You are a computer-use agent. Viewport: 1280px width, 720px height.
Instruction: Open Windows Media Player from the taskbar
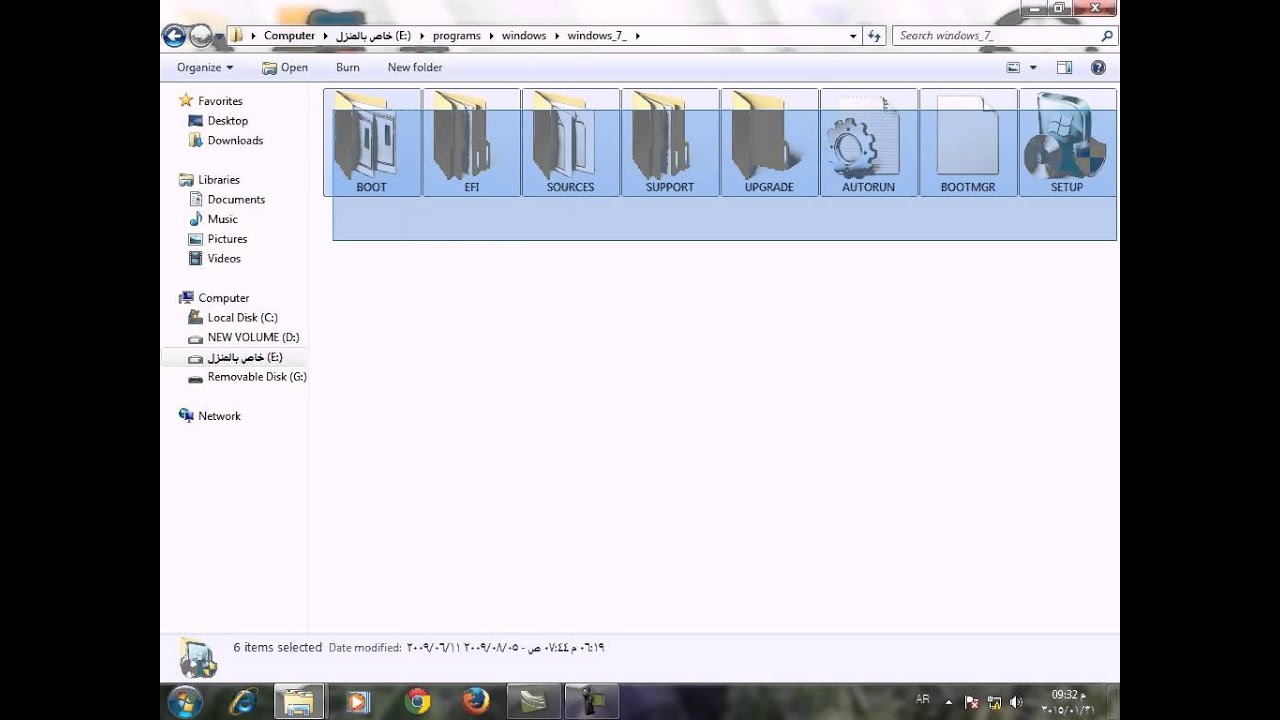358,701
